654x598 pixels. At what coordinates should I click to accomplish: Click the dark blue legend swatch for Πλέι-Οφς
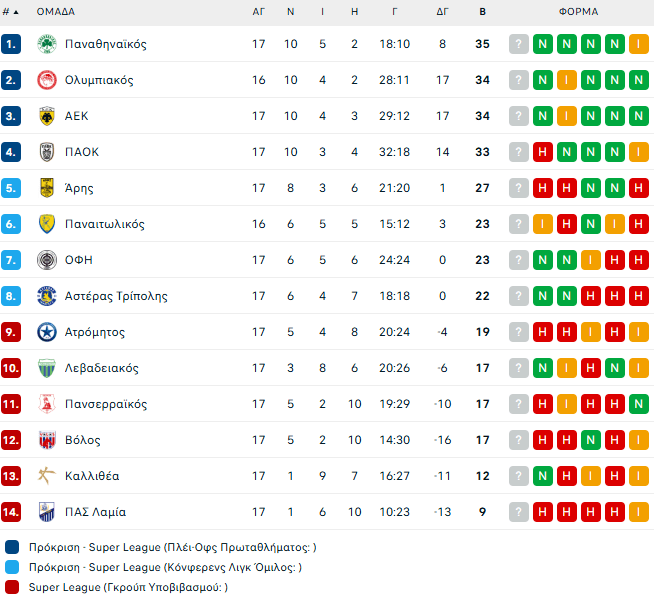pos(11,547)
